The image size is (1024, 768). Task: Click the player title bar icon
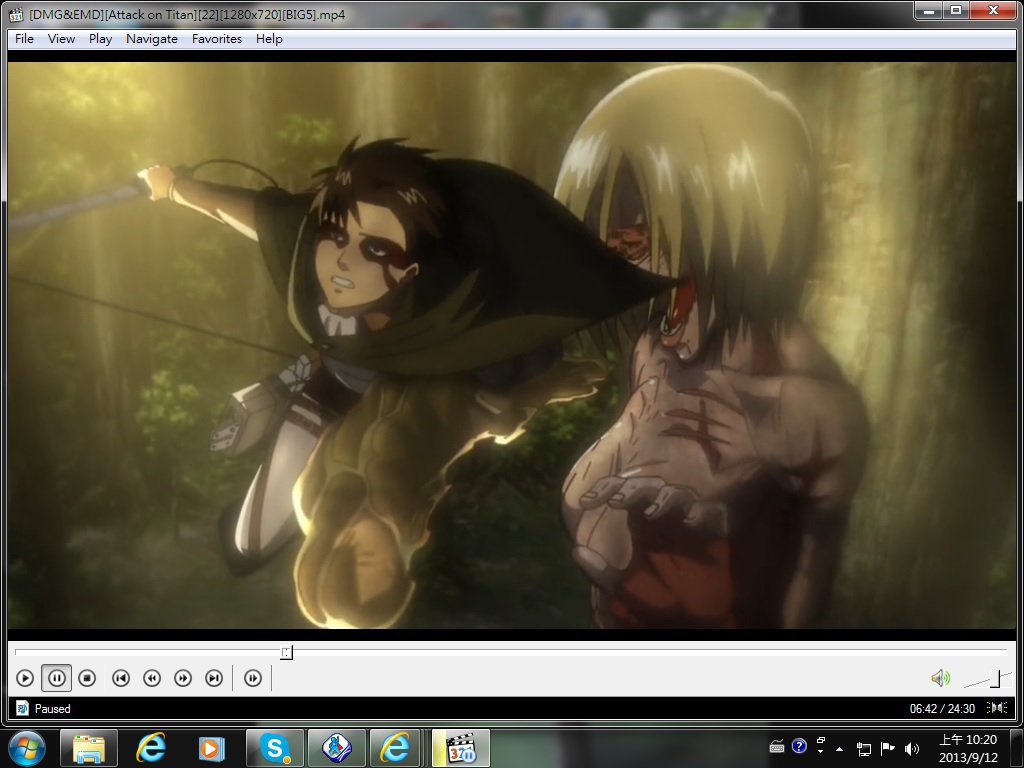[x=16, y=14]
